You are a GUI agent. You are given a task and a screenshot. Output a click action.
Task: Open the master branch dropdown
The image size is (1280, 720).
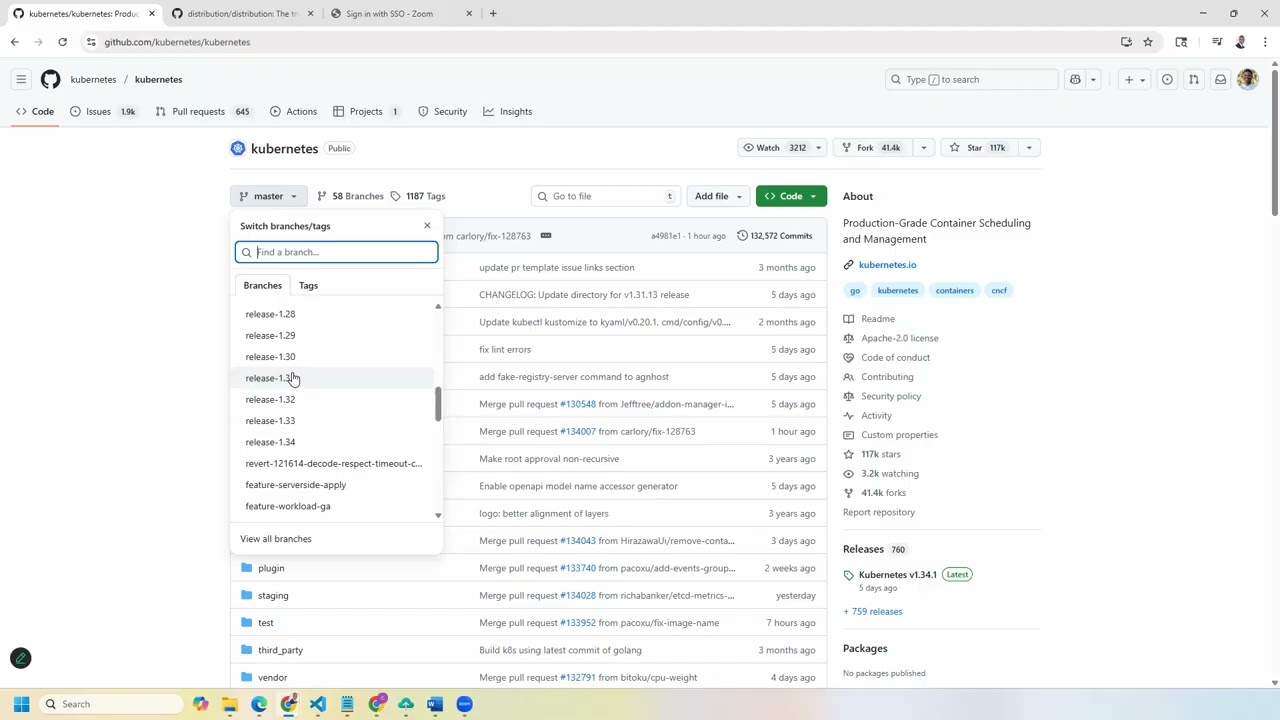coord(268,196)
